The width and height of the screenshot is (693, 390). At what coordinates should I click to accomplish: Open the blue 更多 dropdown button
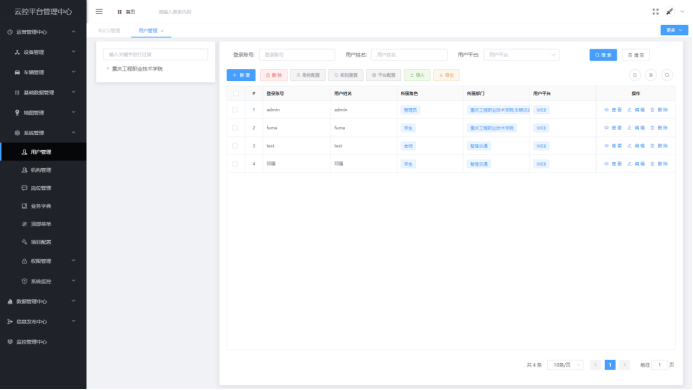pyautogui.click(x=674, y=30)
